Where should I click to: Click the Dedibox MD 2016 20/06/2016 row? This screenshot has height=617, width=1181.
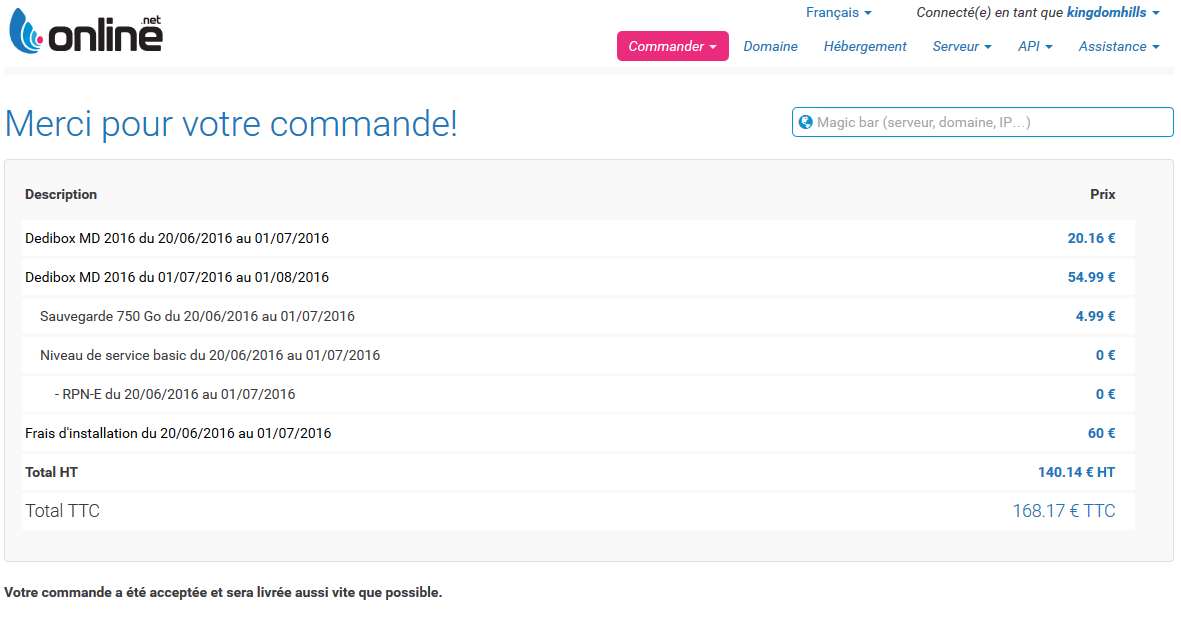coord(177,238)
